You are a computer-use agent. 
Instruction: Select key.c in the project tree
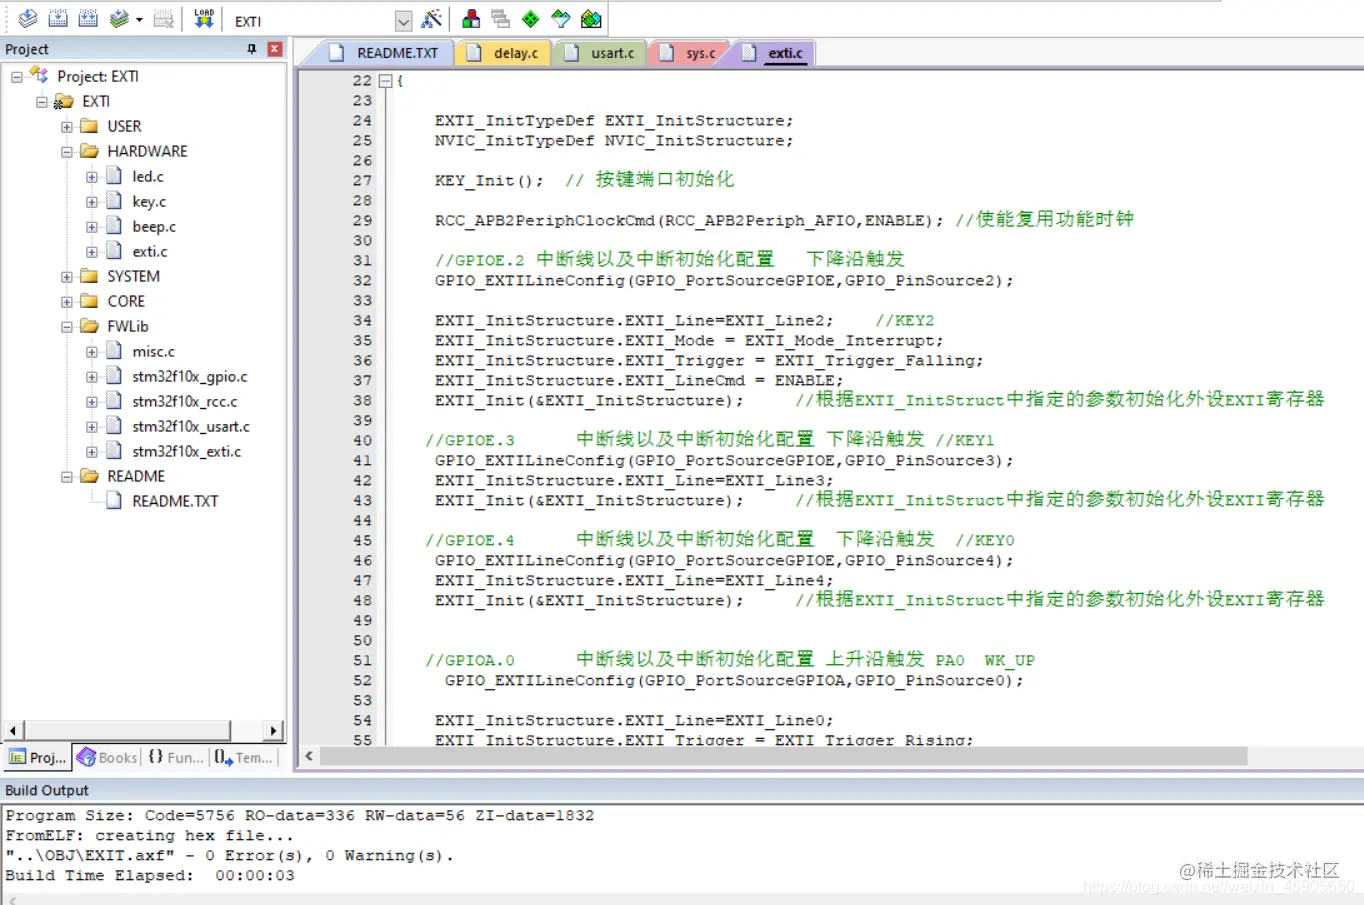(x=149, y=202)
